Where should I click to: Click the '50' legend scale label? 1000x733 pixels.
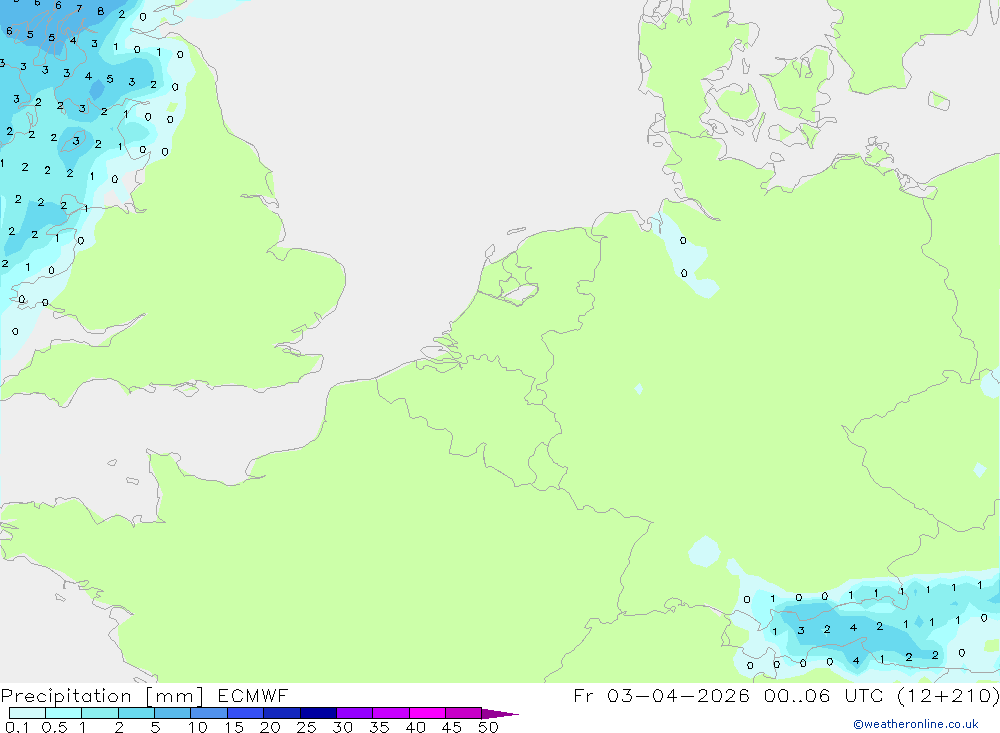click(488, 727)
